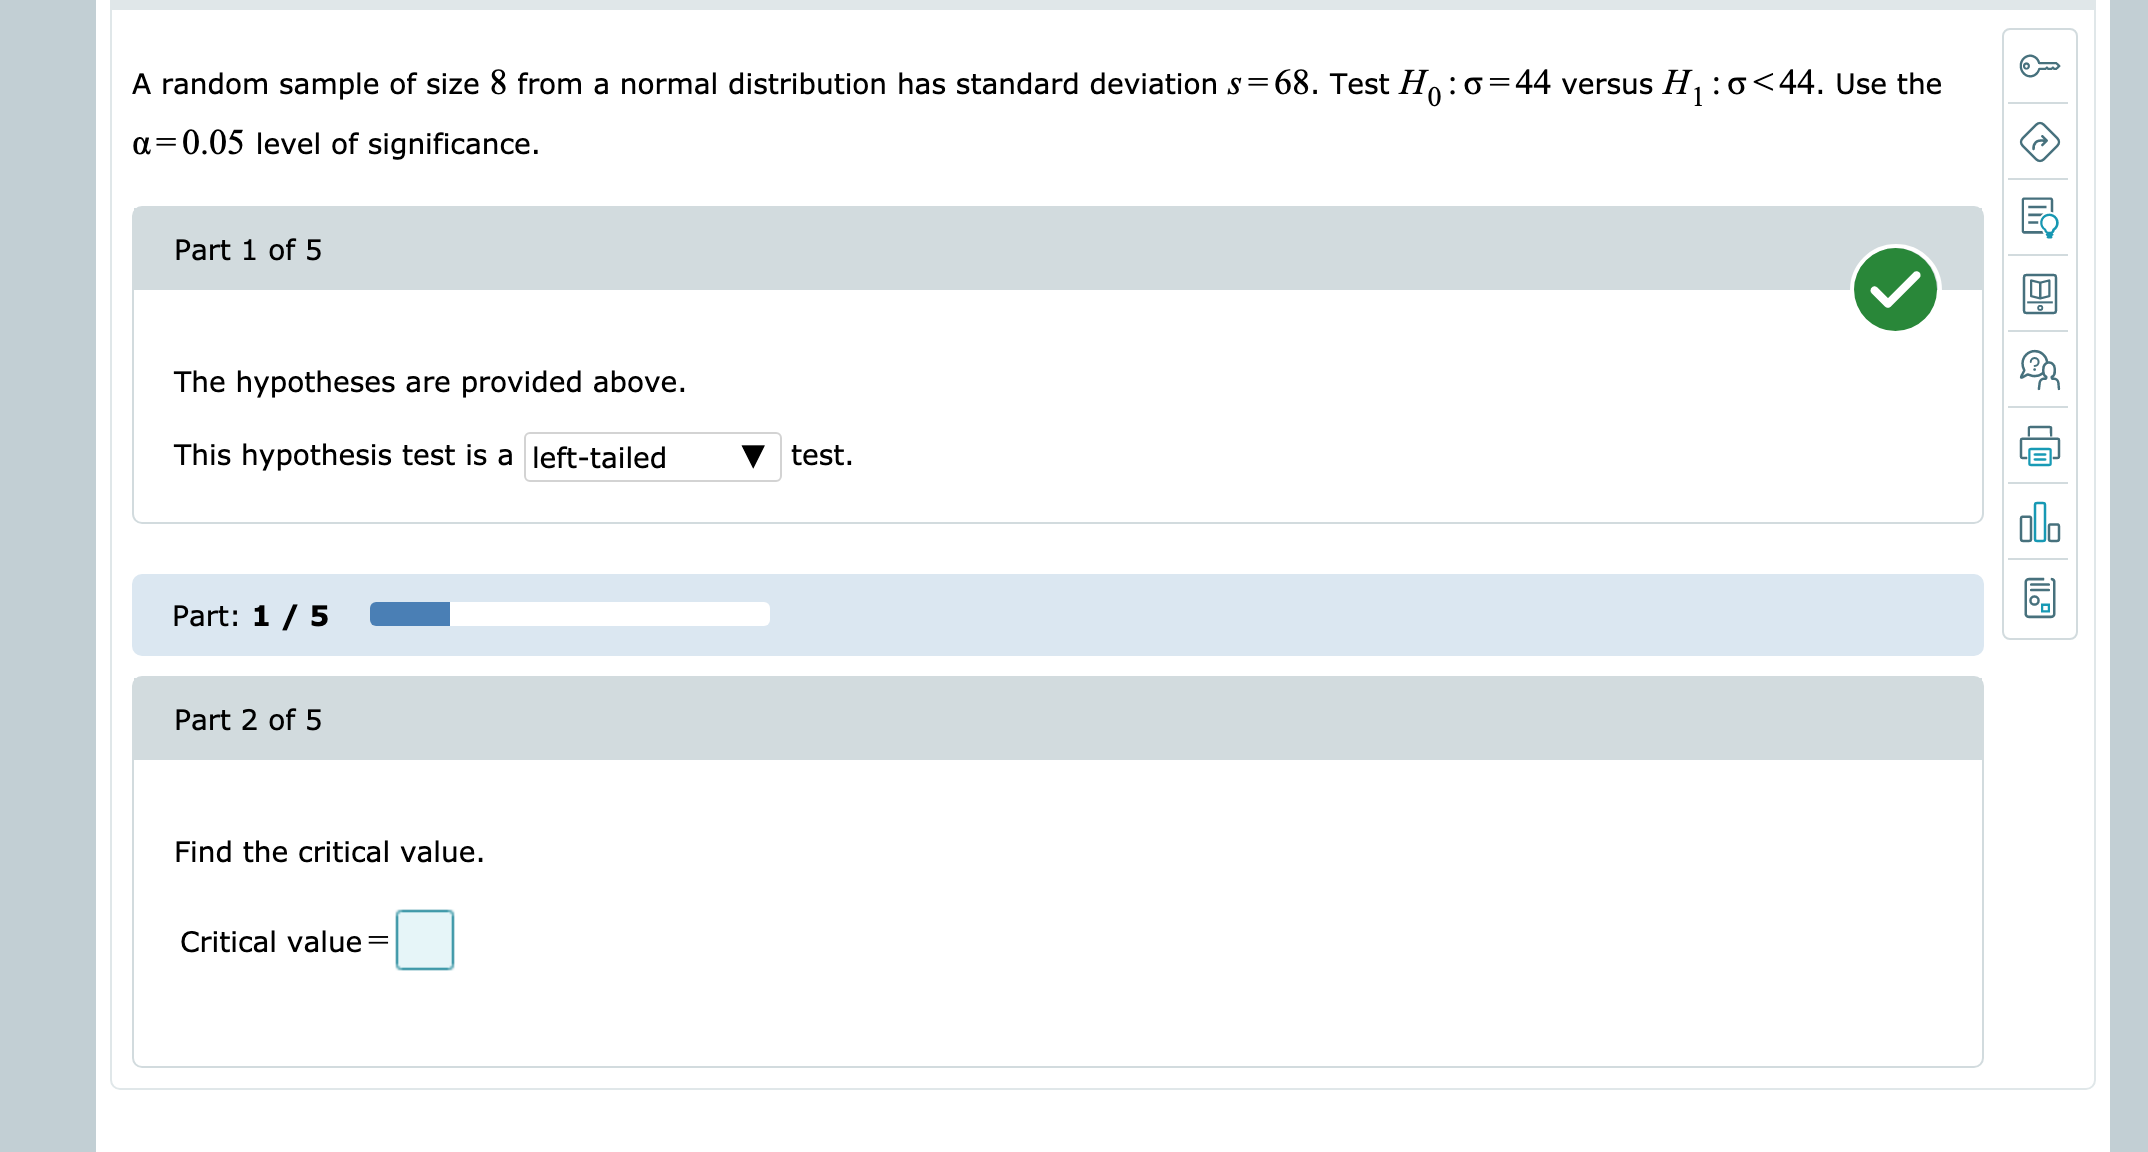Click the critical value input box
Viewport: 2148px width, 1152px height.
(424, 939)
